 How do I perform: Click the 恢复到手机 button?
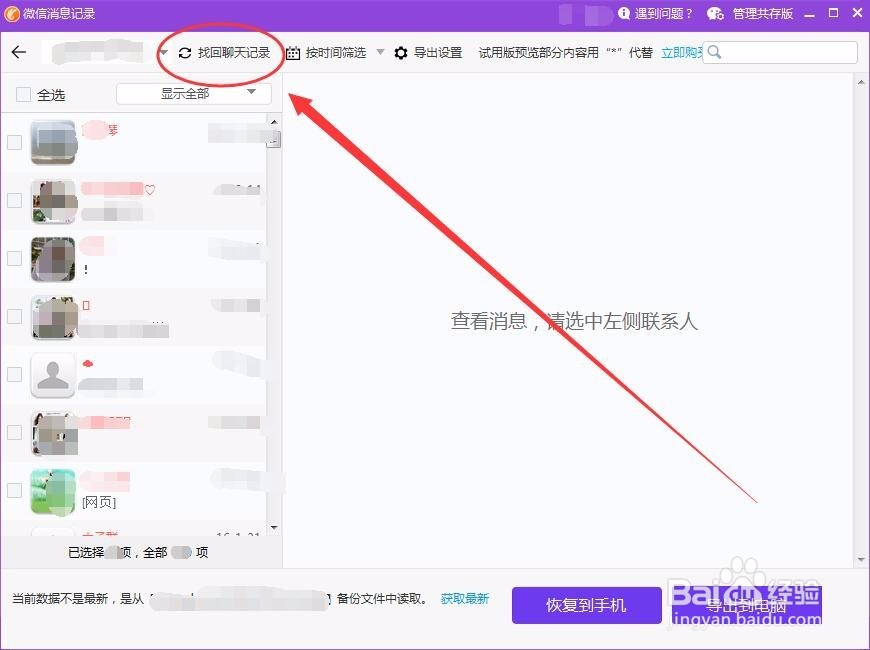click(586, 605)
